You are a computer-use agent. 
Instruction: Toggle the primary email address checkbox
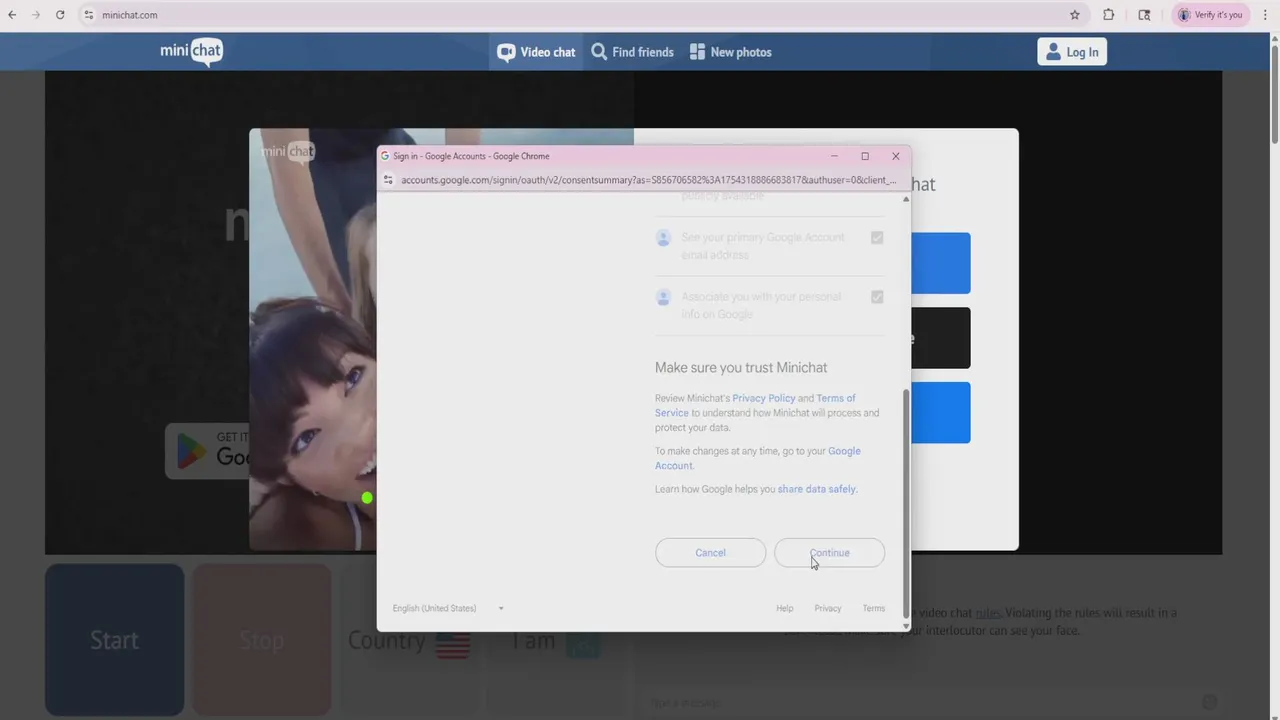coord(877,238)
